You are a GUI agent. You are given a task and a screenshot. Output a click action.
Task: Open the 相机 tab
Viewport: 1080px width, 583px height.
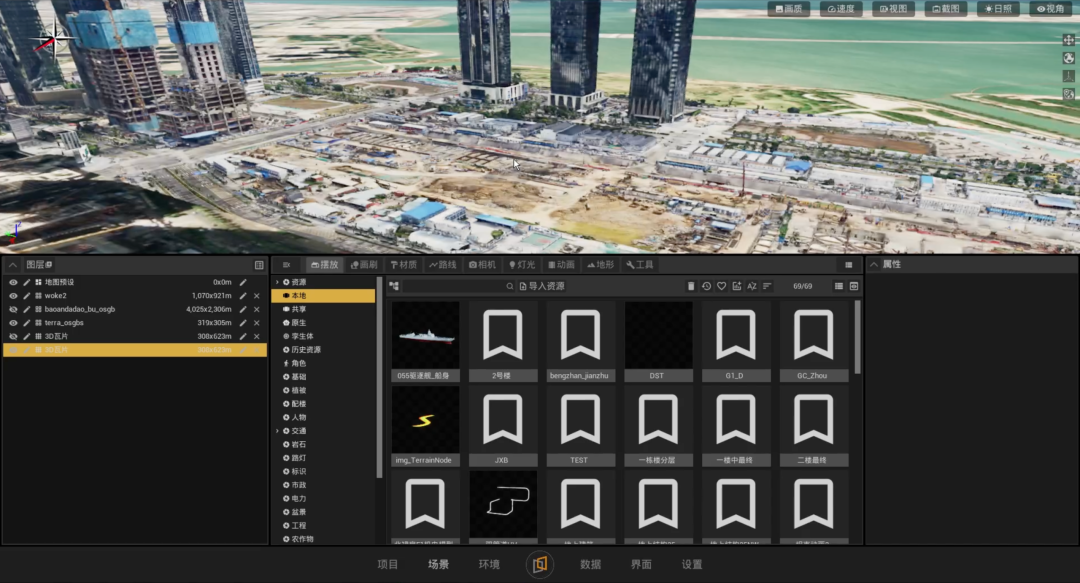click(482, 265)
